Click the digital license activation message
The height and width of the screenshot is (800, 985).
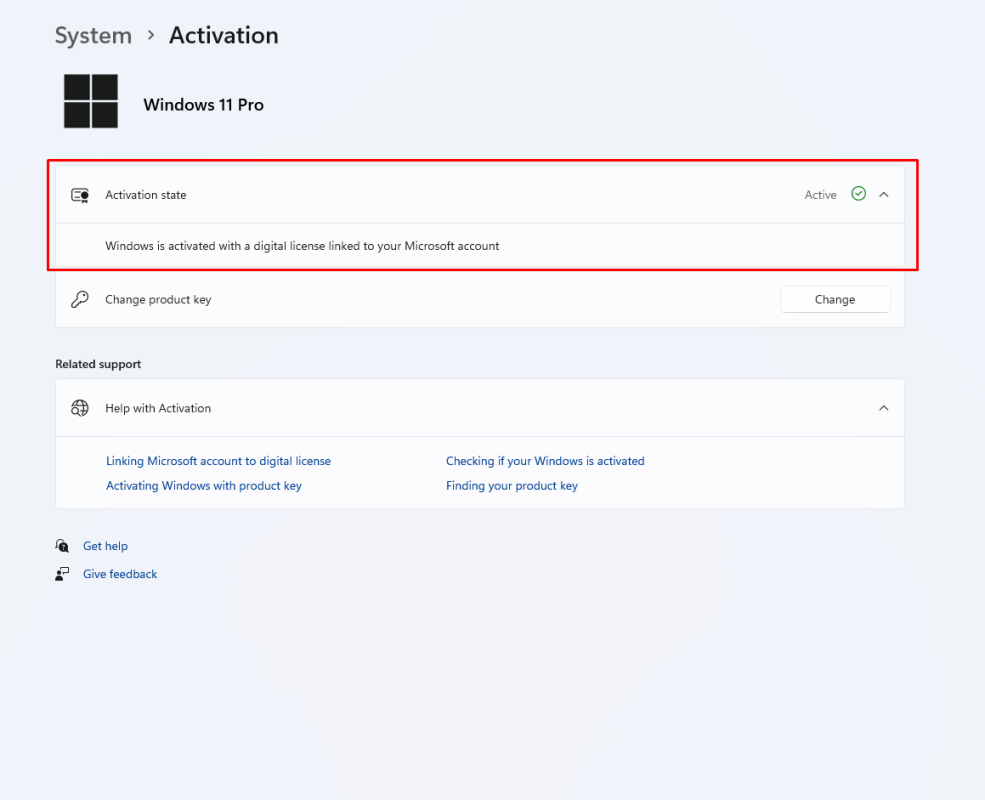tap(302, 246)
